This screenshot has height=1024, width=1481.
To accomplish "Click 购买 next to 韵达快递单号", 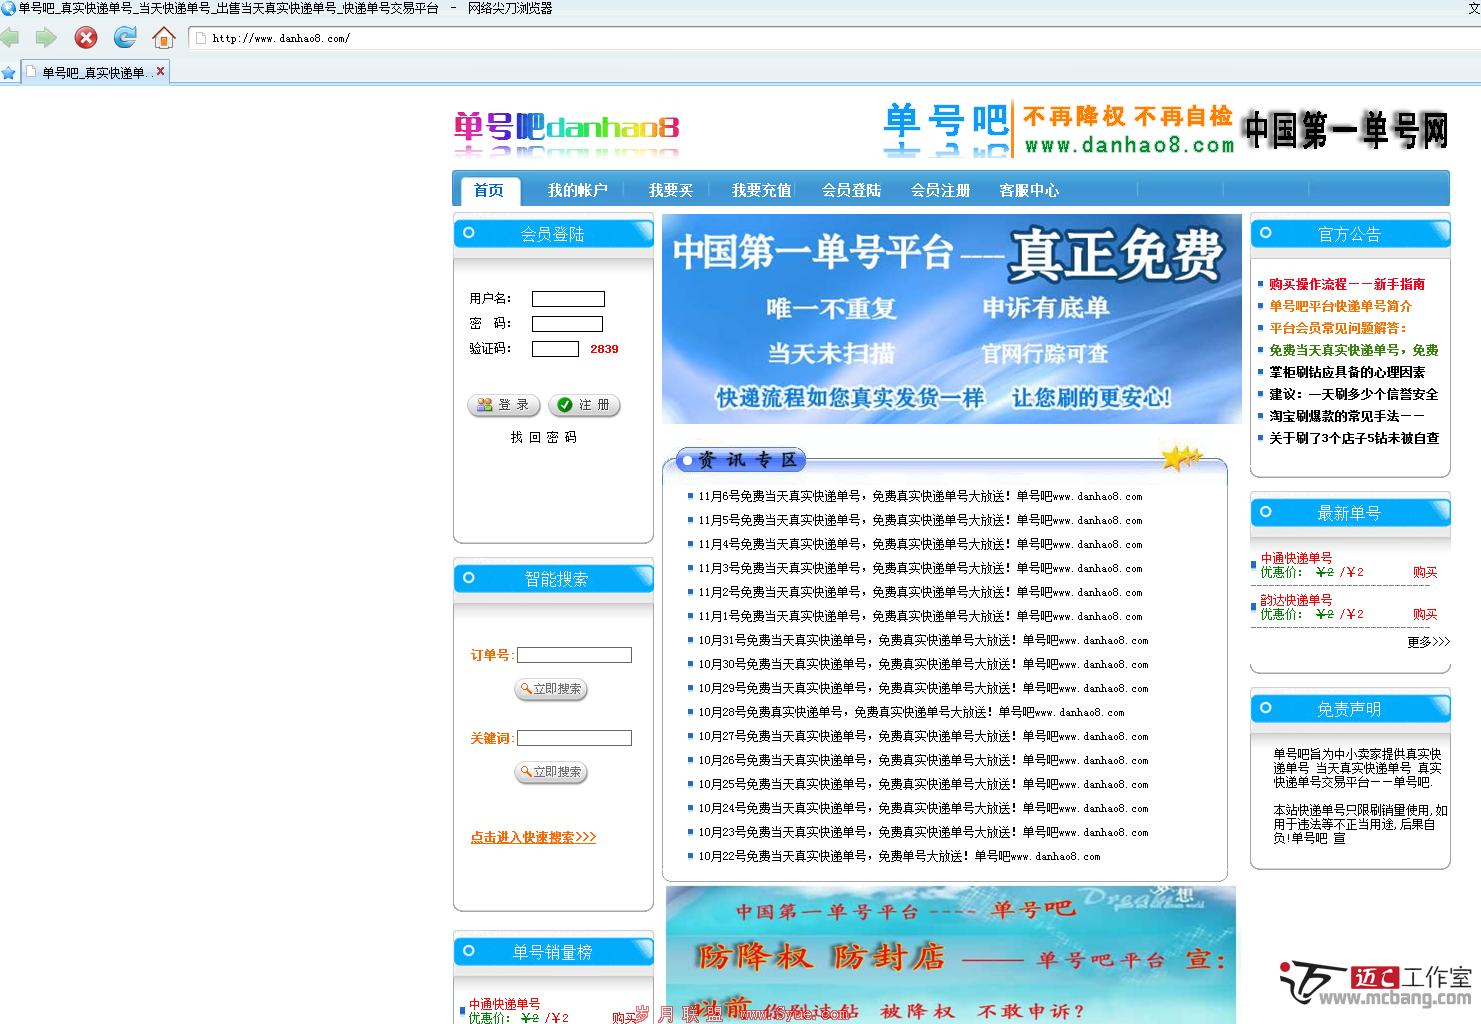I will [1425, 614].
